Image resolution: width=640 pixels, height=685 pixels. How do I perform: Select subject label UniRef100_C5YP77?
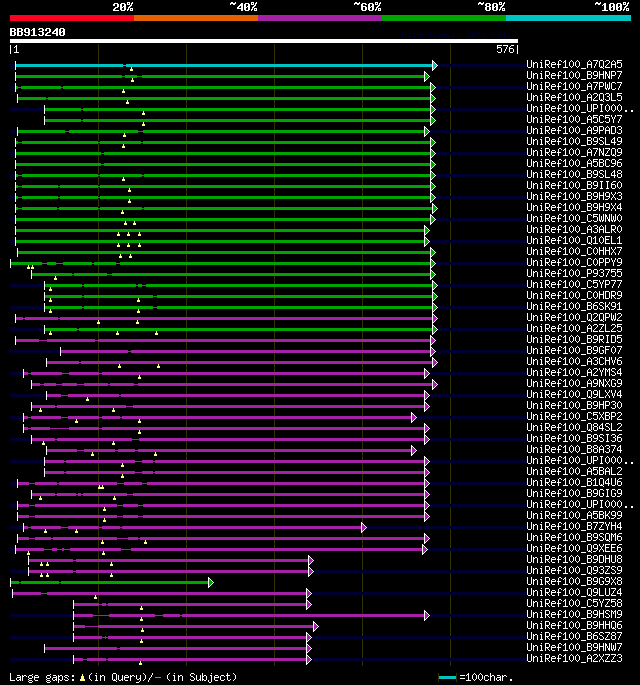point(574,284)
